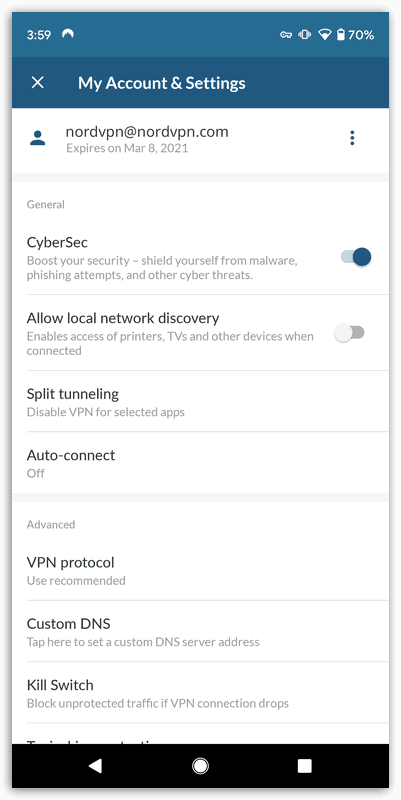Disable the CyberSec toggle
This screenshot has width=401, height=800.
pyautogui.click(x=356, y=257)
